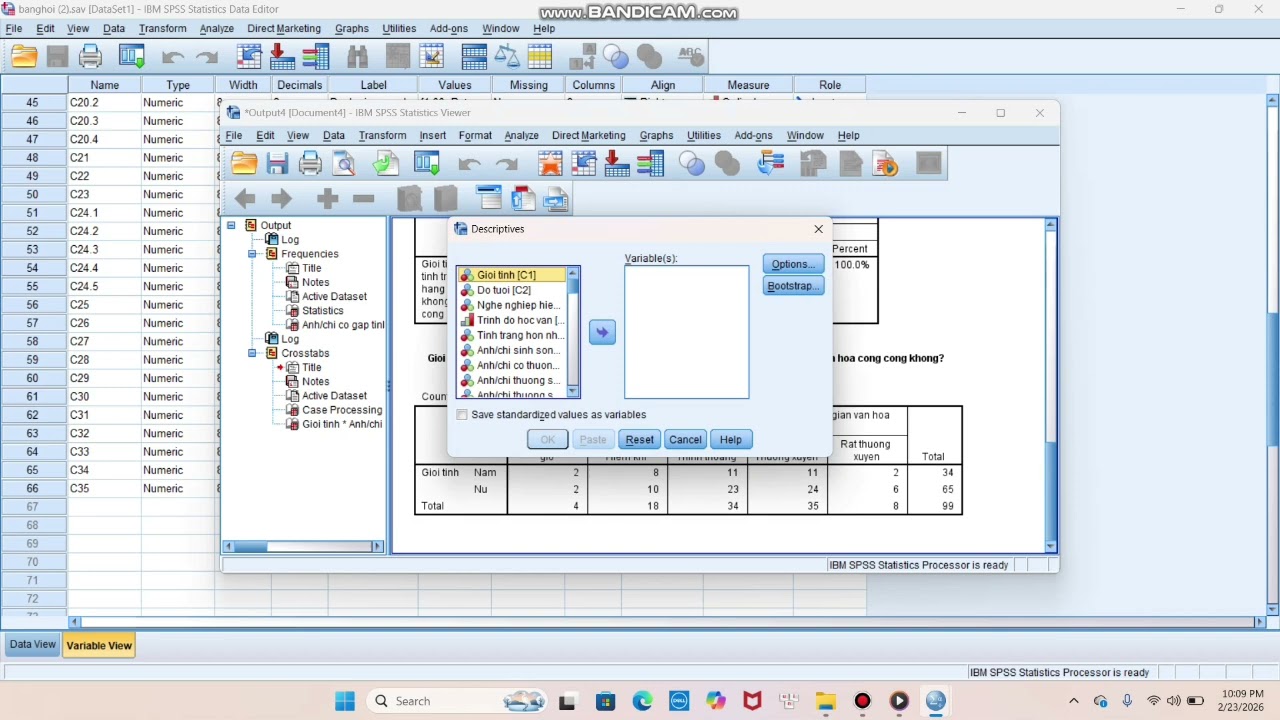Viewport: 1280px width, 720px height.
Task: Select variable Trinh do hoc van
Action: pos(513,320)
